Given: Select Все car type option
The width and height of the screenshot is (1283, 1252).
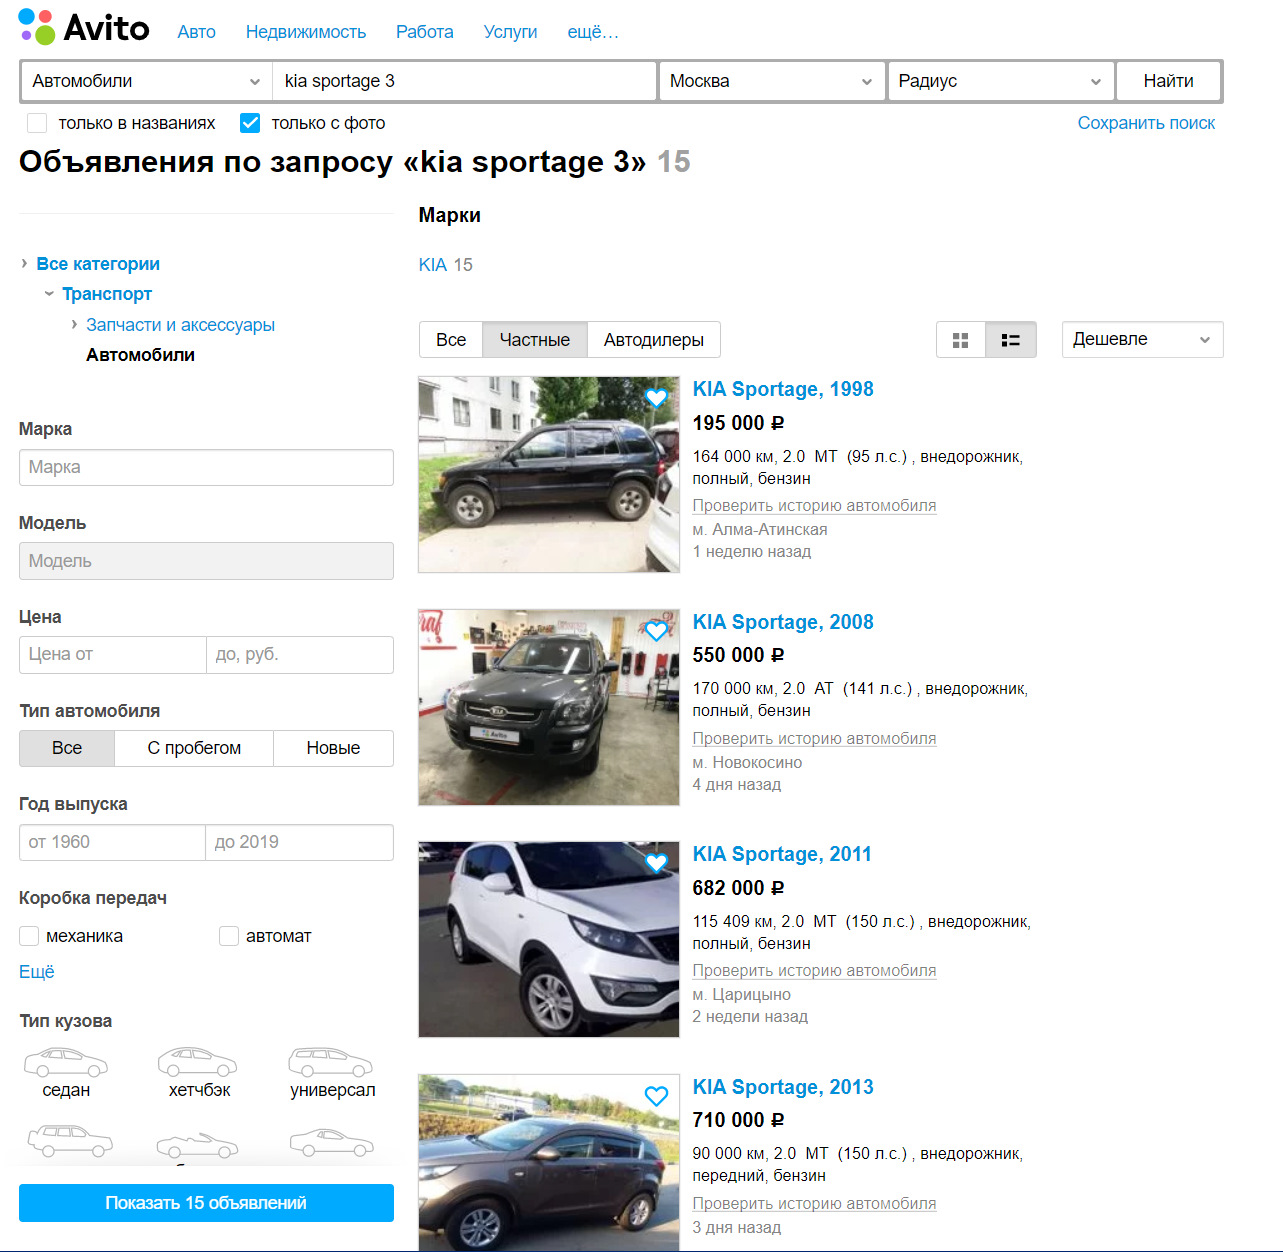Looking at the screenshot, I should pos(67,748).
